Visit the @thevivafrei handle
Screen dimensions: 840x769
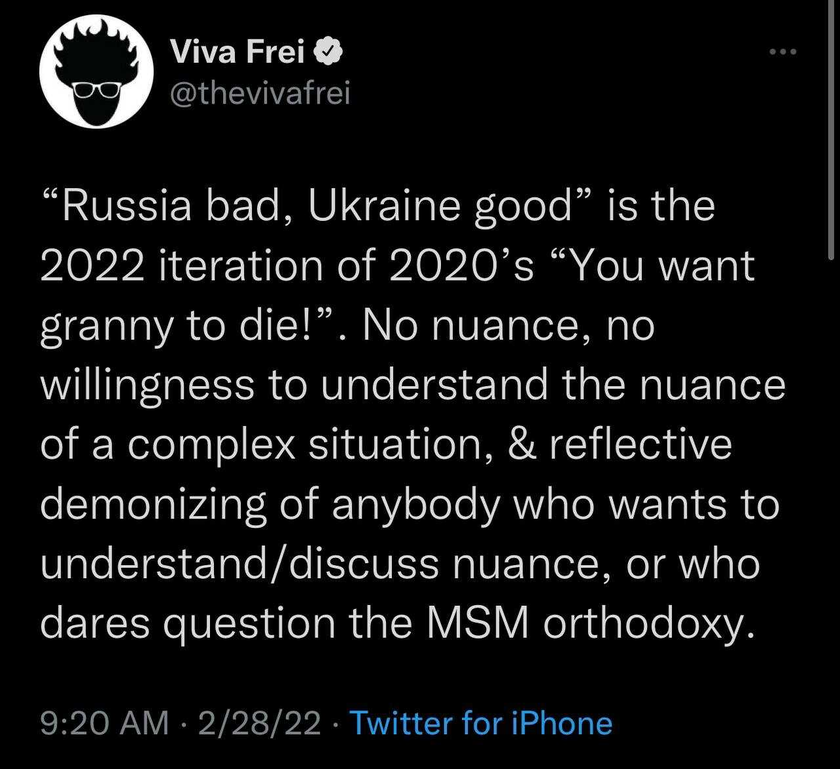(260, 95)
